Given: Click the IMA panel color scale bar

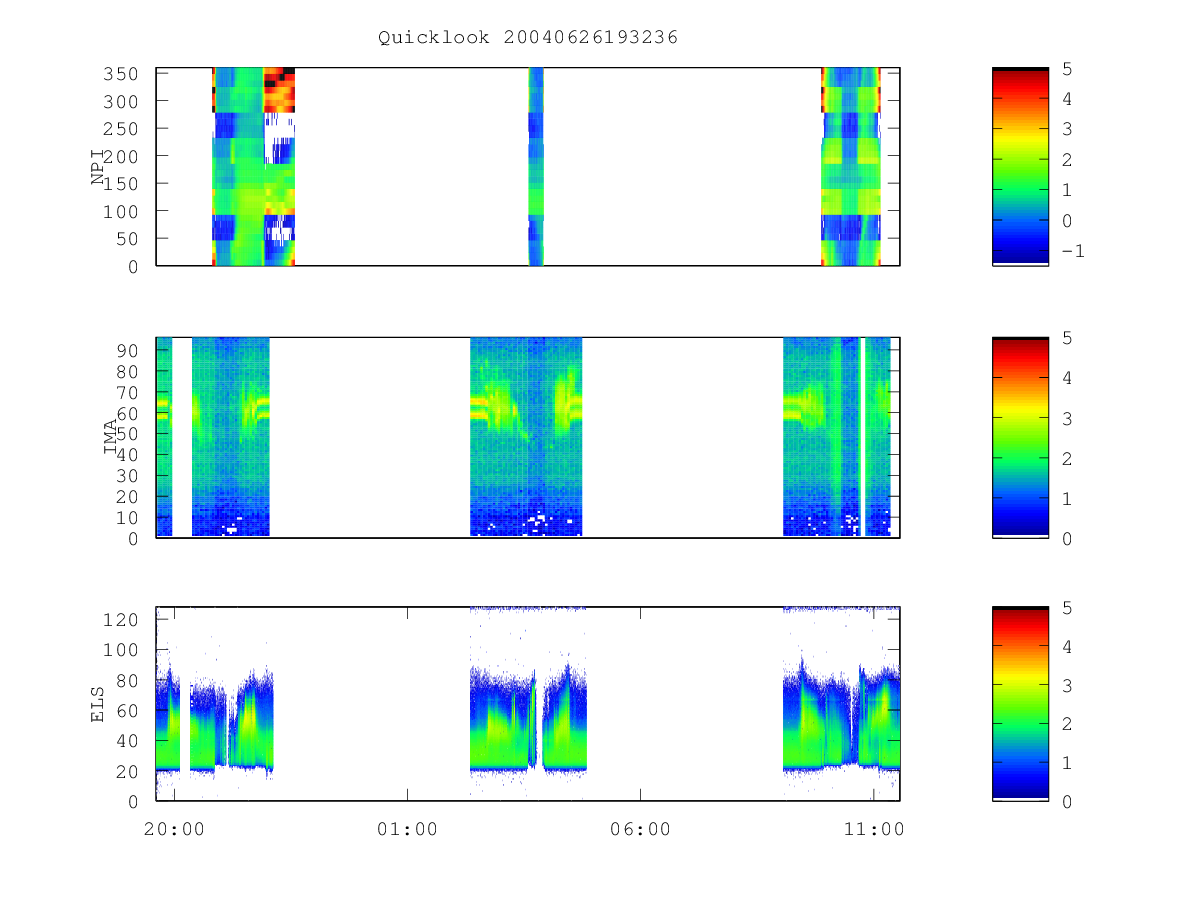Looking at the screenshot, I should pos(1020,437).
